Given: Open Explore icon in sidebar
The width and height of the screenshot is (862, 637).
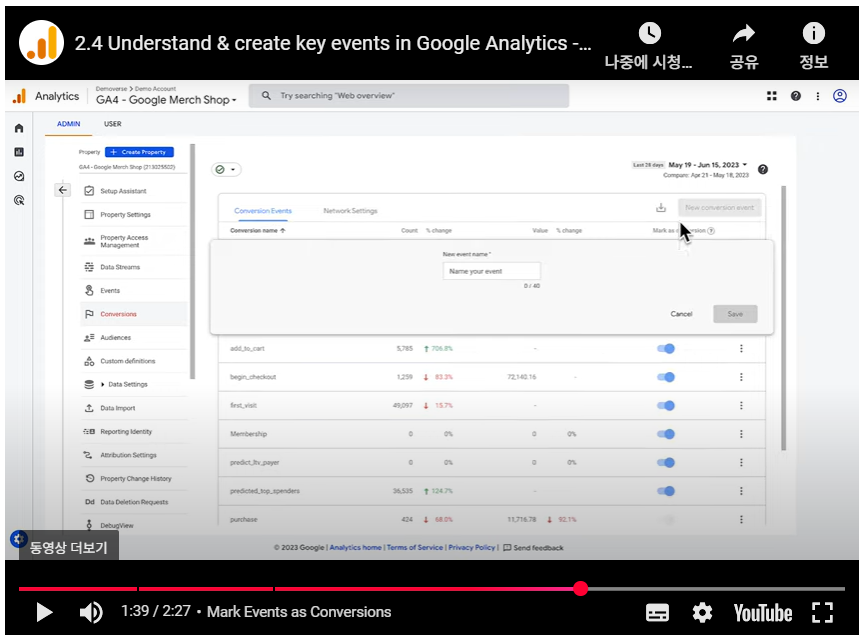Looking at the screenshot, I should (x=19, y=176).
